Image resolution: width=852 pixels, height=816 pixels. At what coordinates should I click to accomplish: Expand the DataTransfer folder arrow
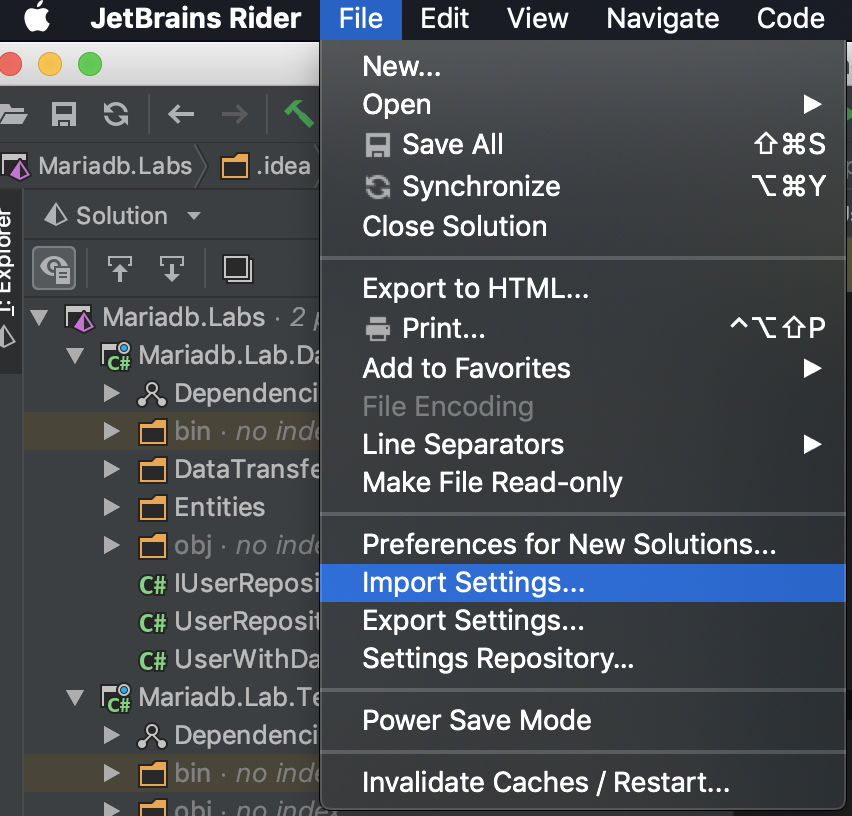[112, 469]
